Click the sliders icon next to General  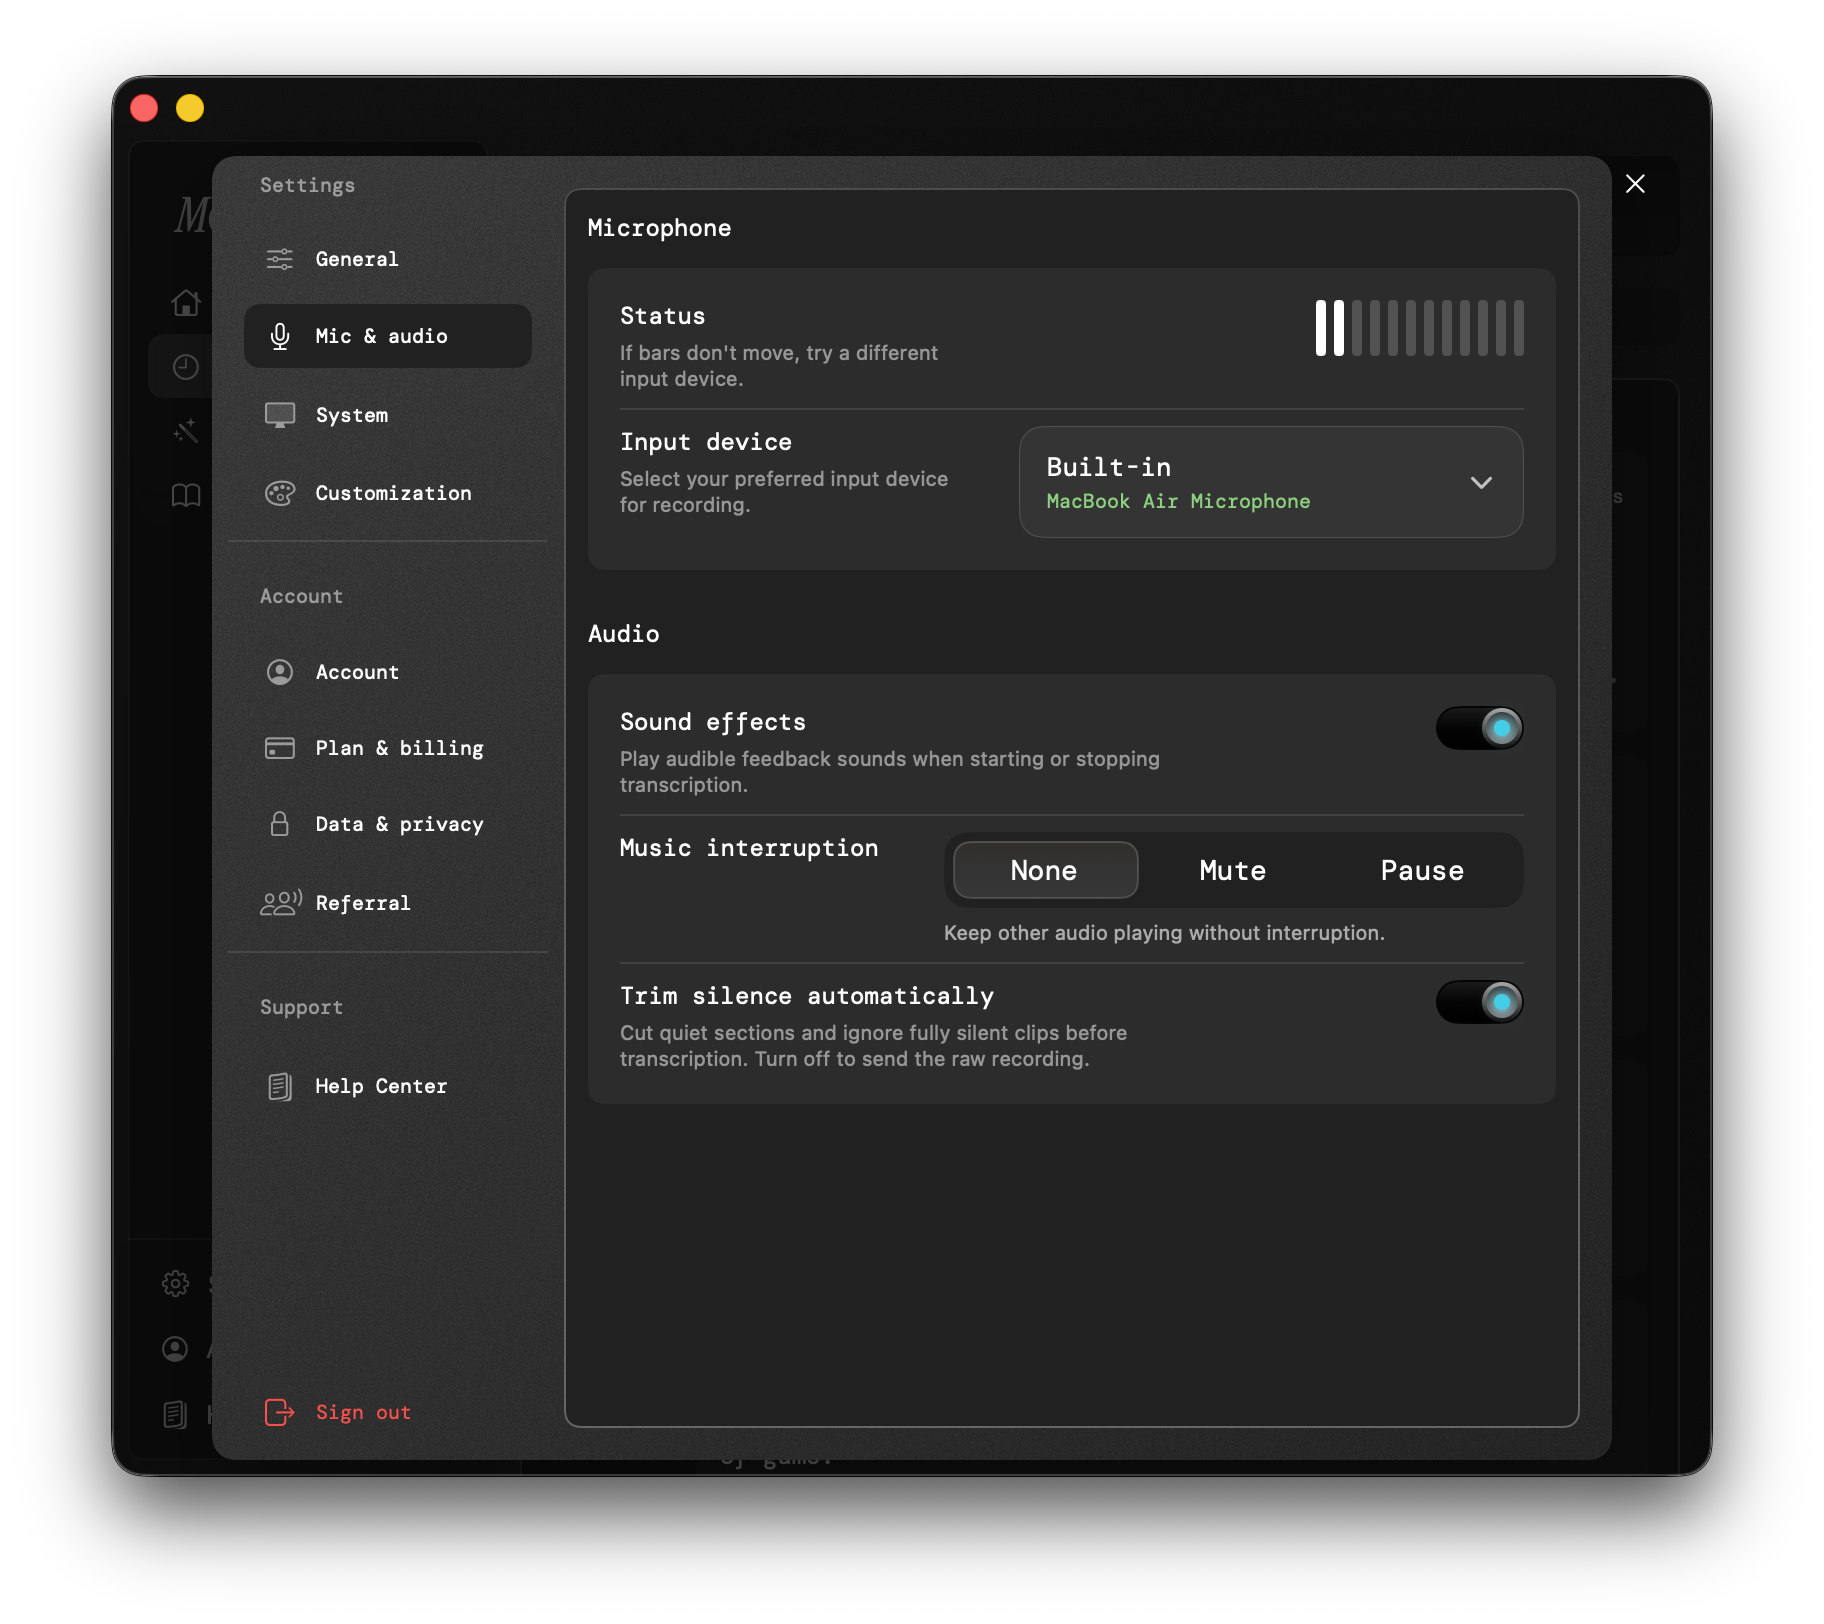tap(280, 259)
